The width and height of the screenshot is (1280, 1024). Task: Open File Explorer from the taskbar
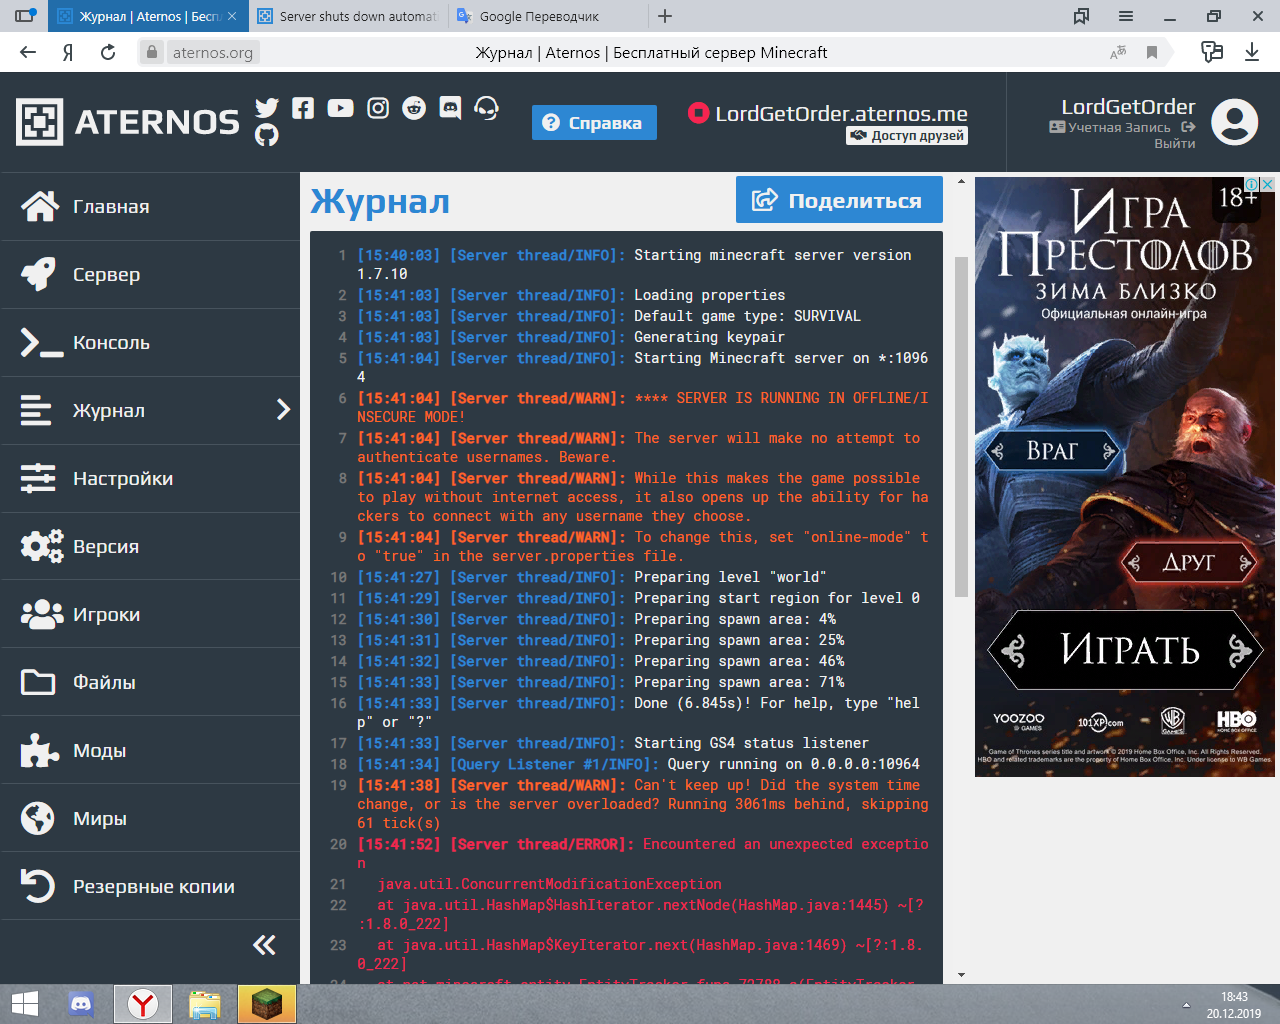pyautogui.click(x=204, y=1004)
